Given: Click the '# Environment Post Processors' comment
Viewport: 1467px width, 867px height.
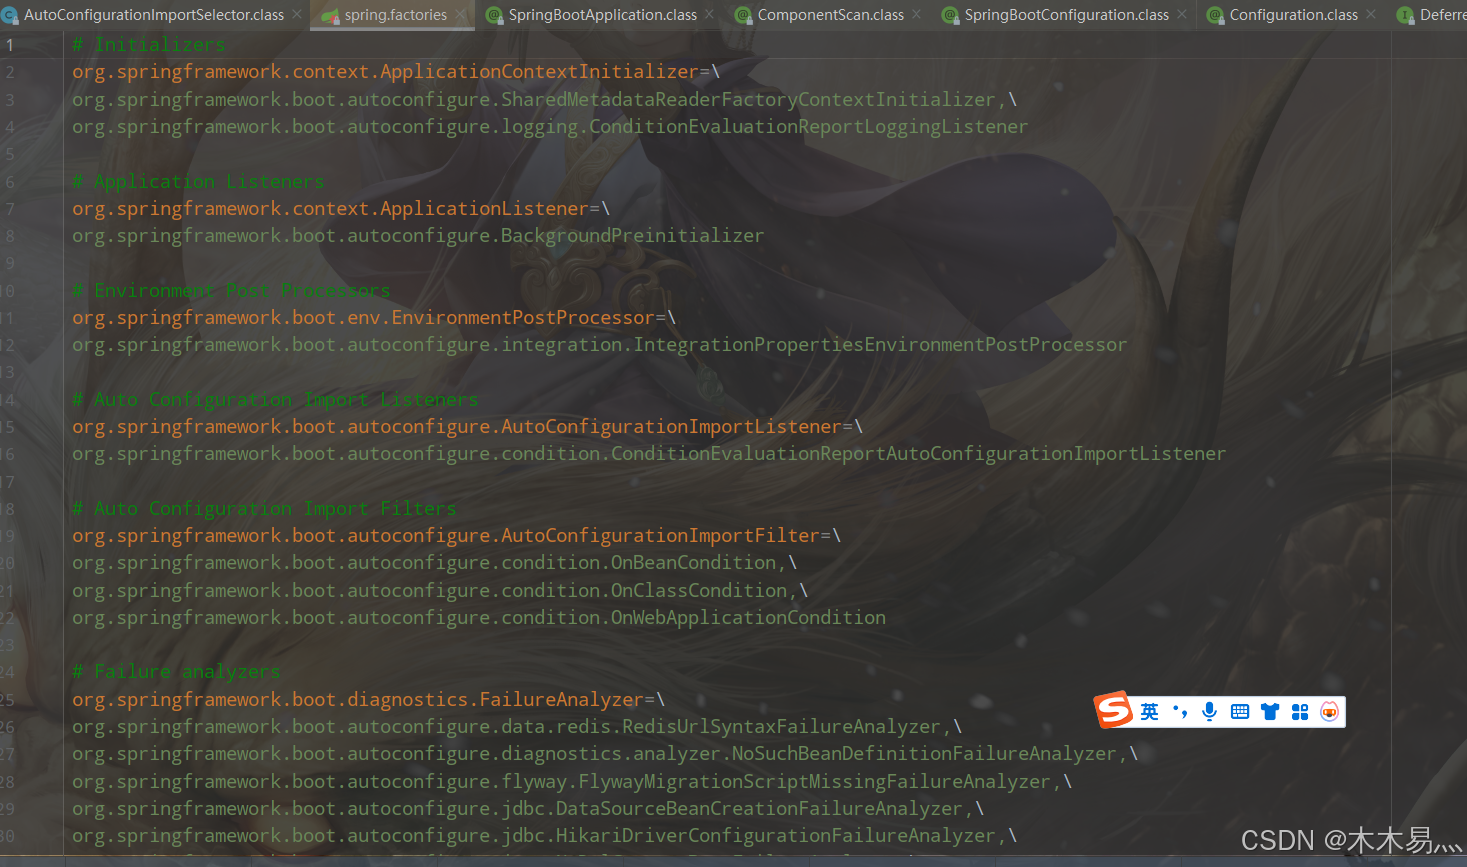Looking at the screenshot, I should pos(231,290).
